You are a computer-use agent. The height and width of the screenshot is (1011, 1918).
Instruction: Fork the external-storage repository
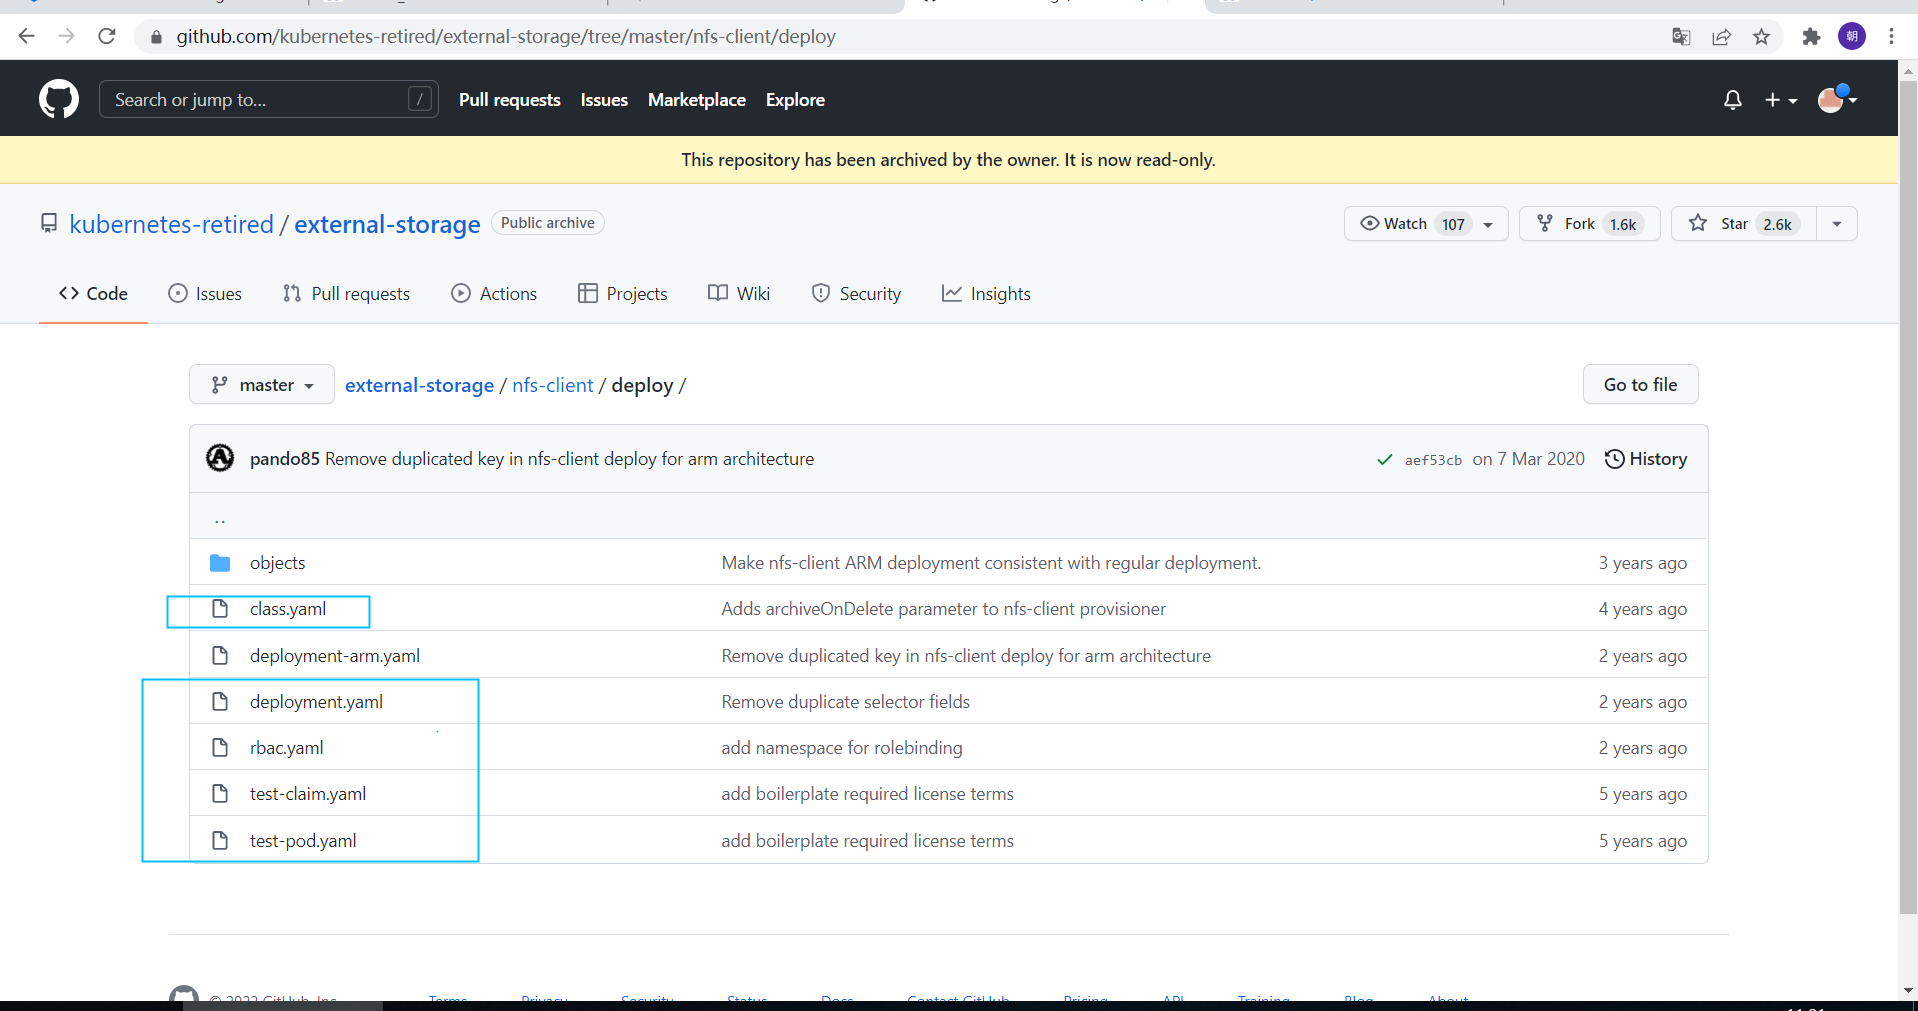pyautogui.click(x=1590, y=224)
